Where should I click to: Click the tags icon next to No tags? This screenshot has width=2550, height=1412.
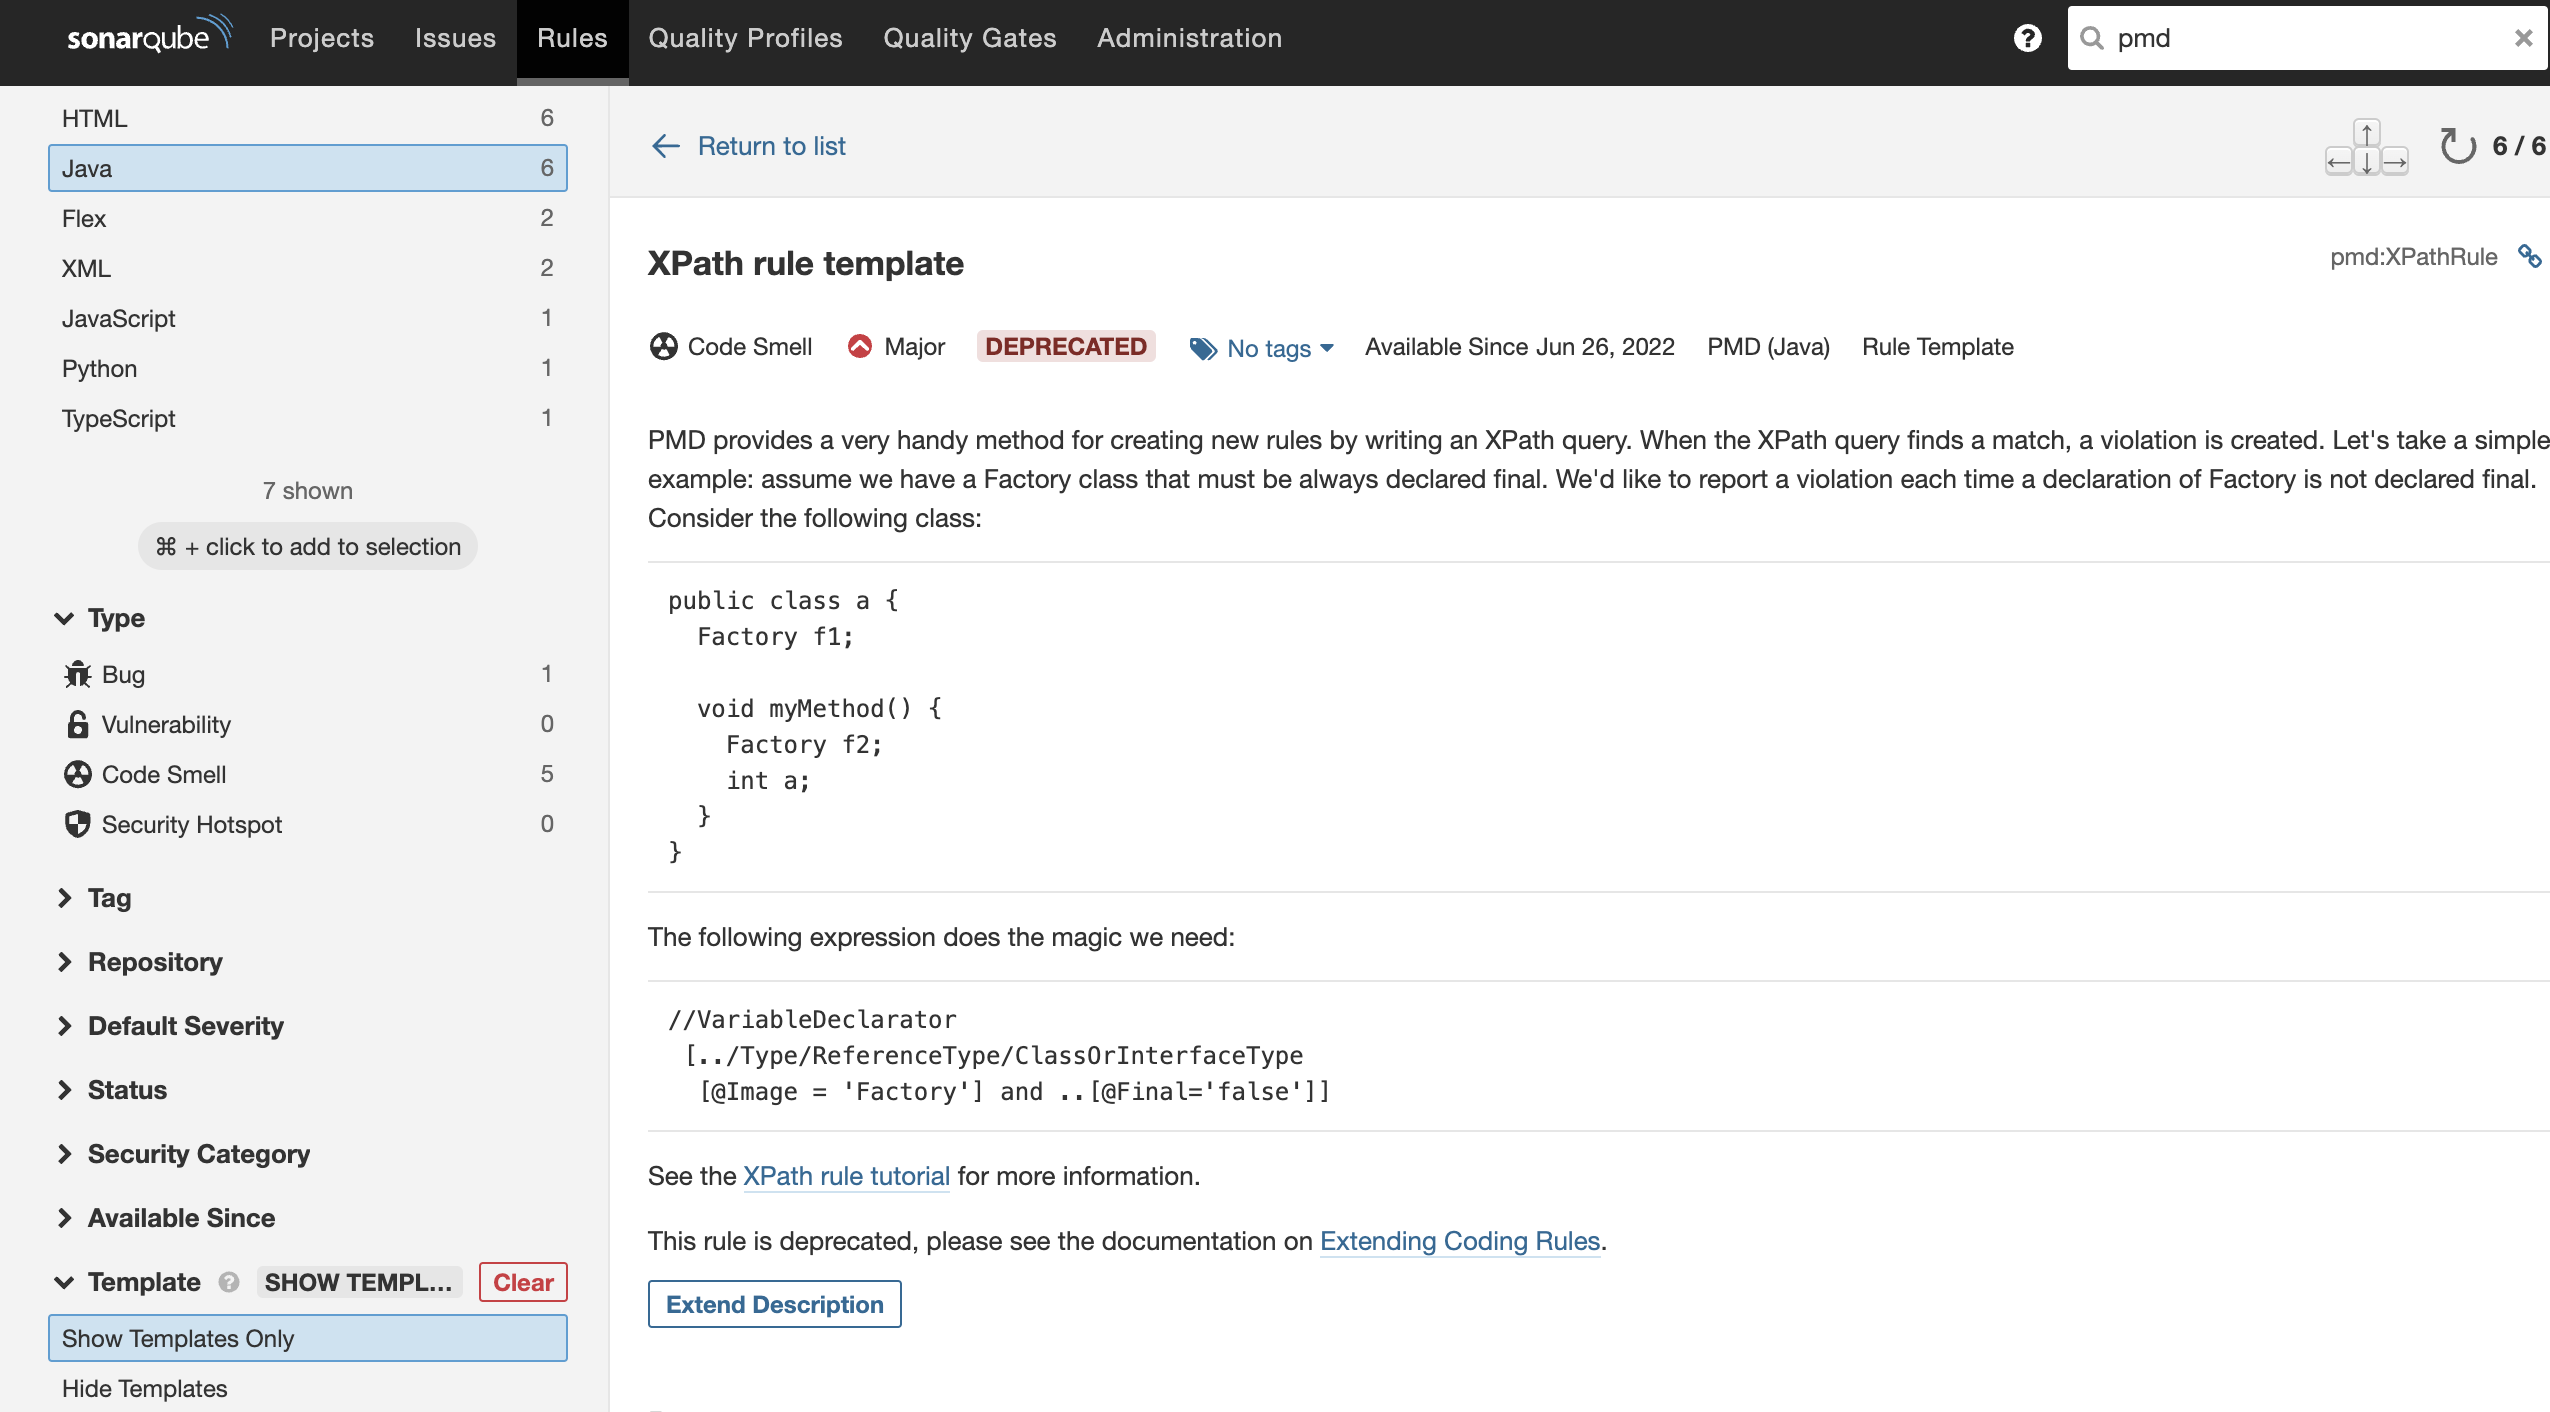1203,348
